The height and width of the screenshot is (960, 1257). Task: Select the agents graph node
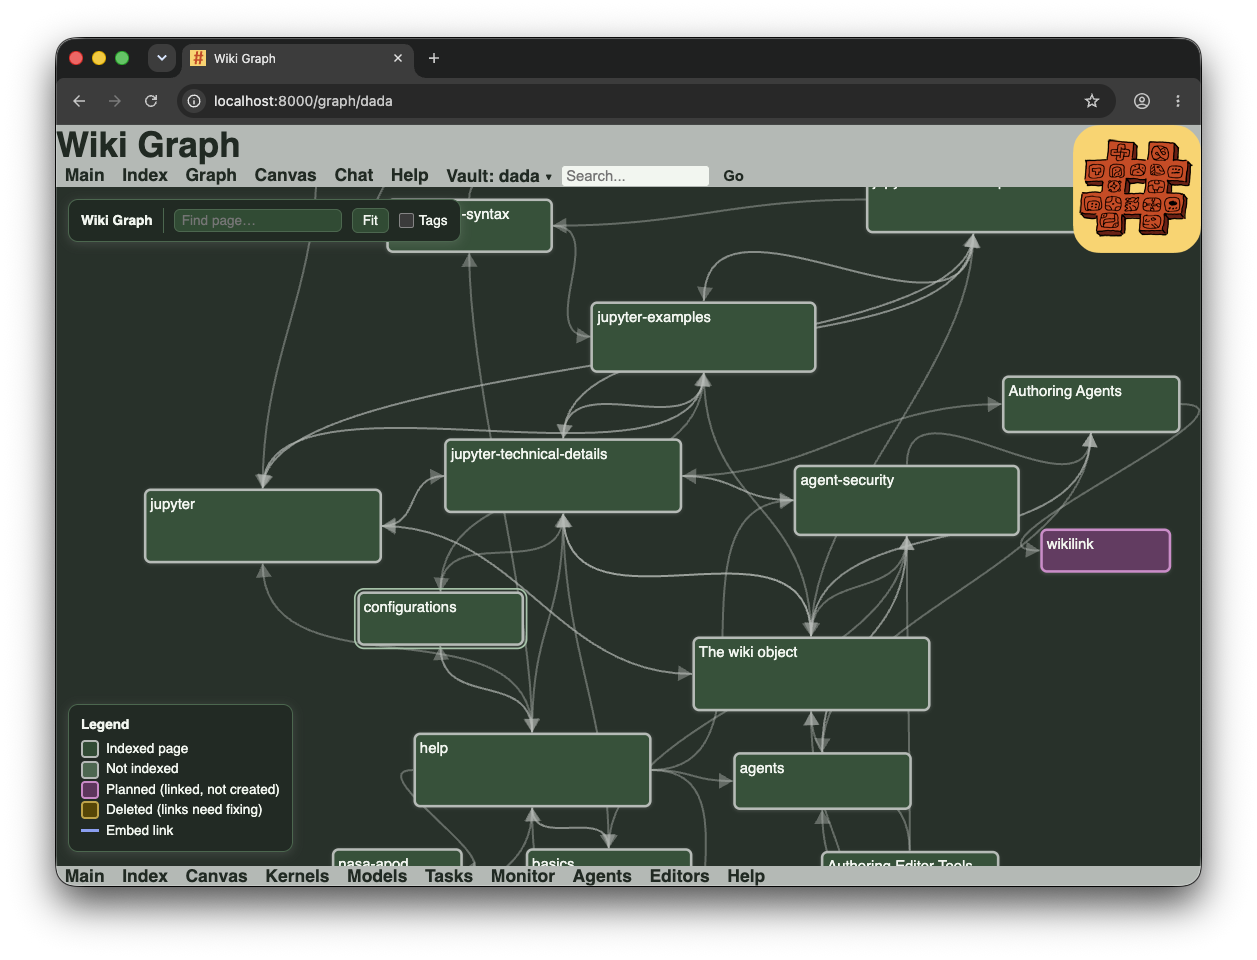(x=822, y=781)
